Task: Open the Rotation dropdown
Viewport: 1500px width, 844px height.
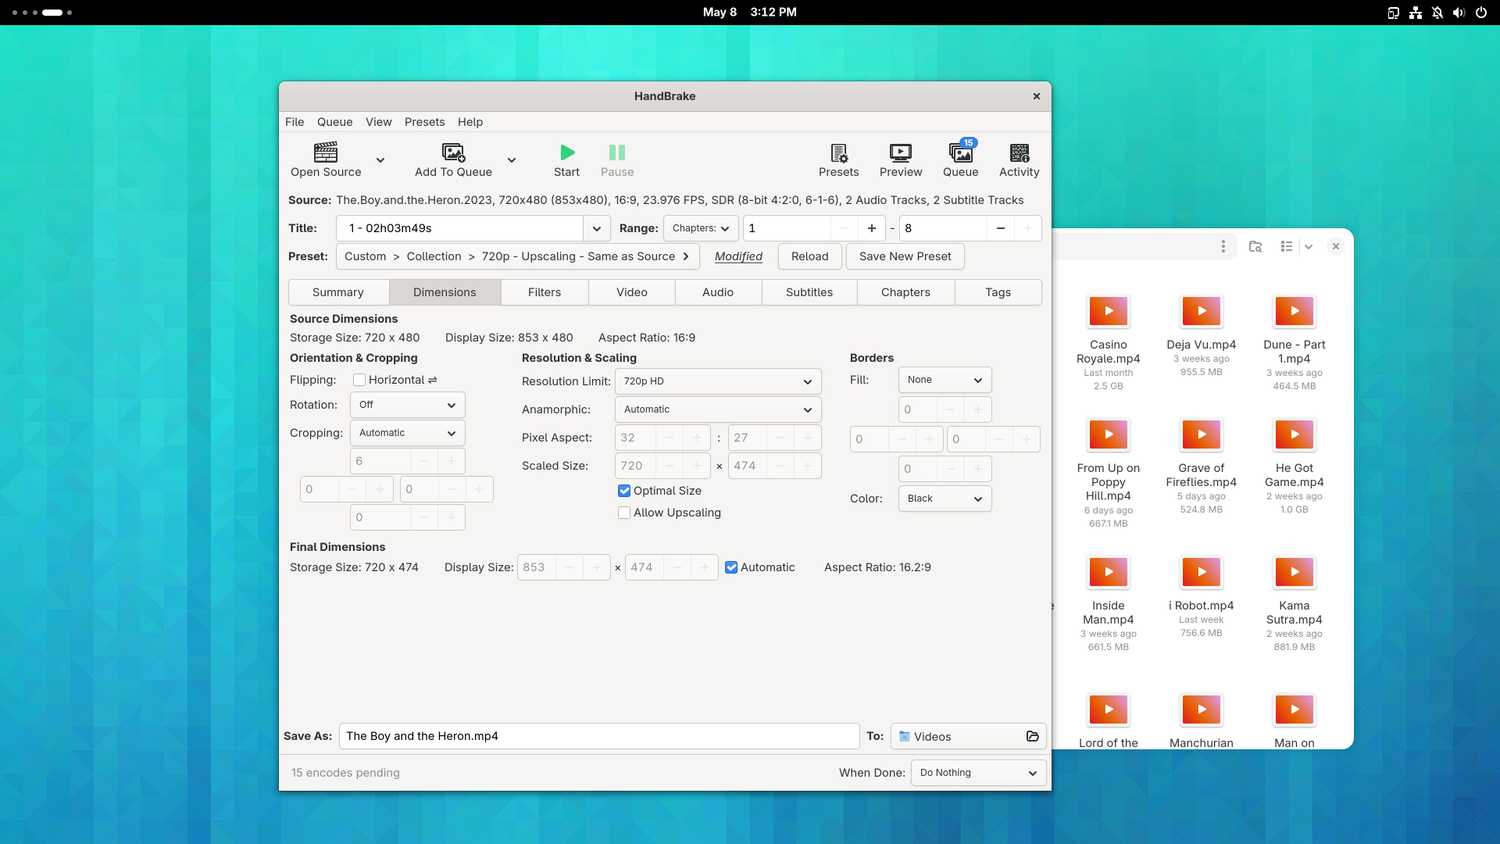Action: click(x=407, y=405)
